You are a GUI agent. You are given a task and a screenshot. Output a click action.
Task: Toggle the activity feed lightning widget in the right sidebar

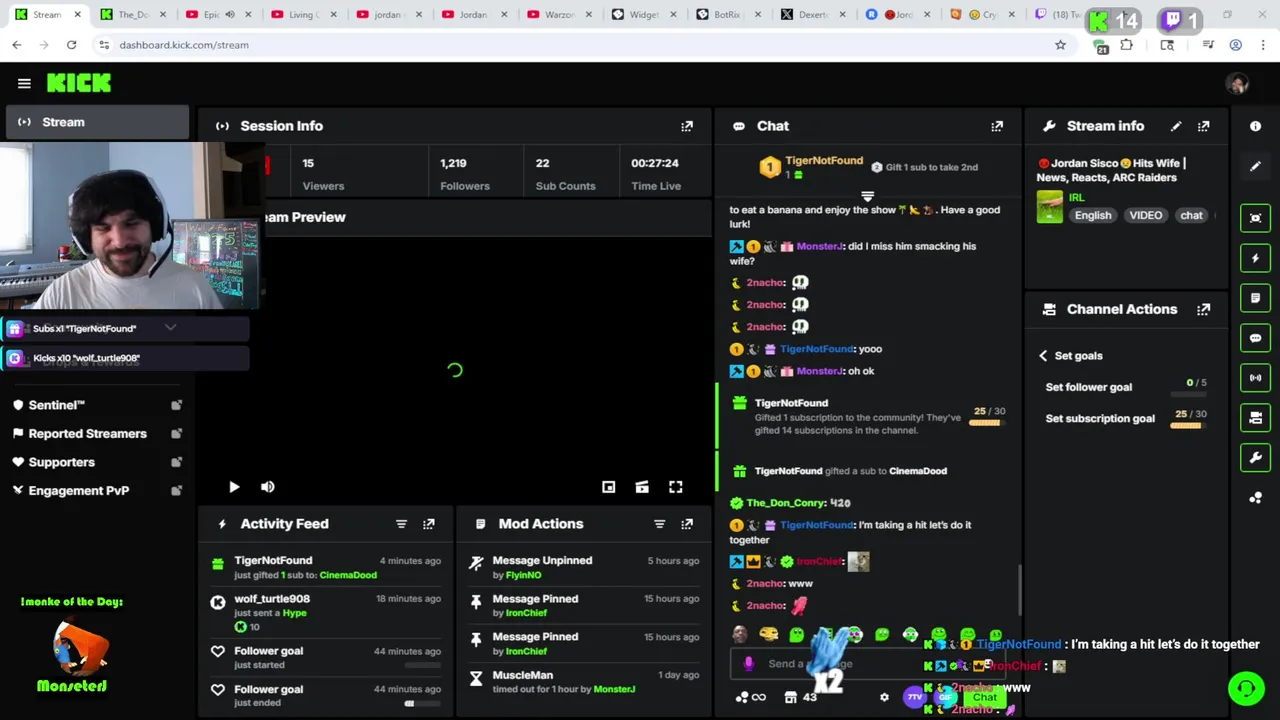tap(1255, 258)
